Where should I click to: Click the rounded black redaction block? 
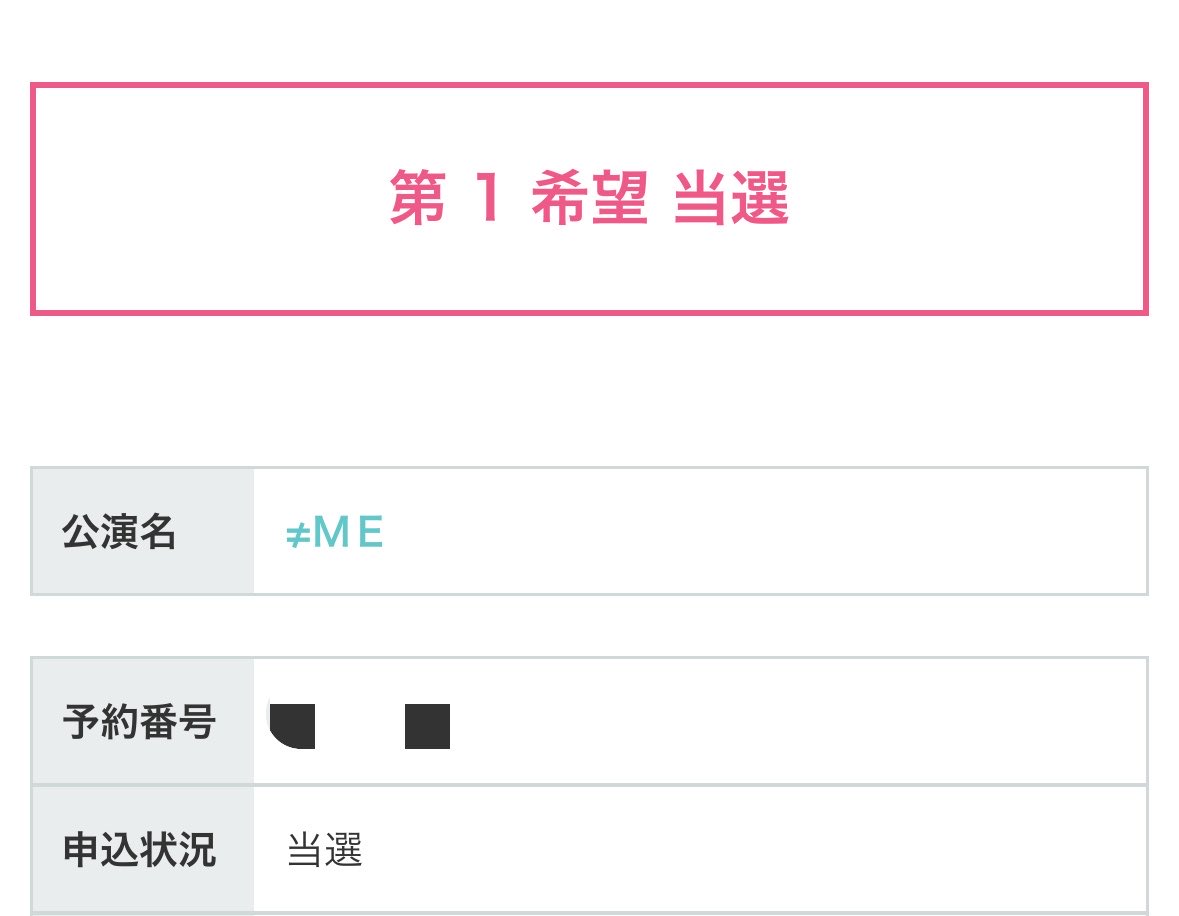point(292,726)
